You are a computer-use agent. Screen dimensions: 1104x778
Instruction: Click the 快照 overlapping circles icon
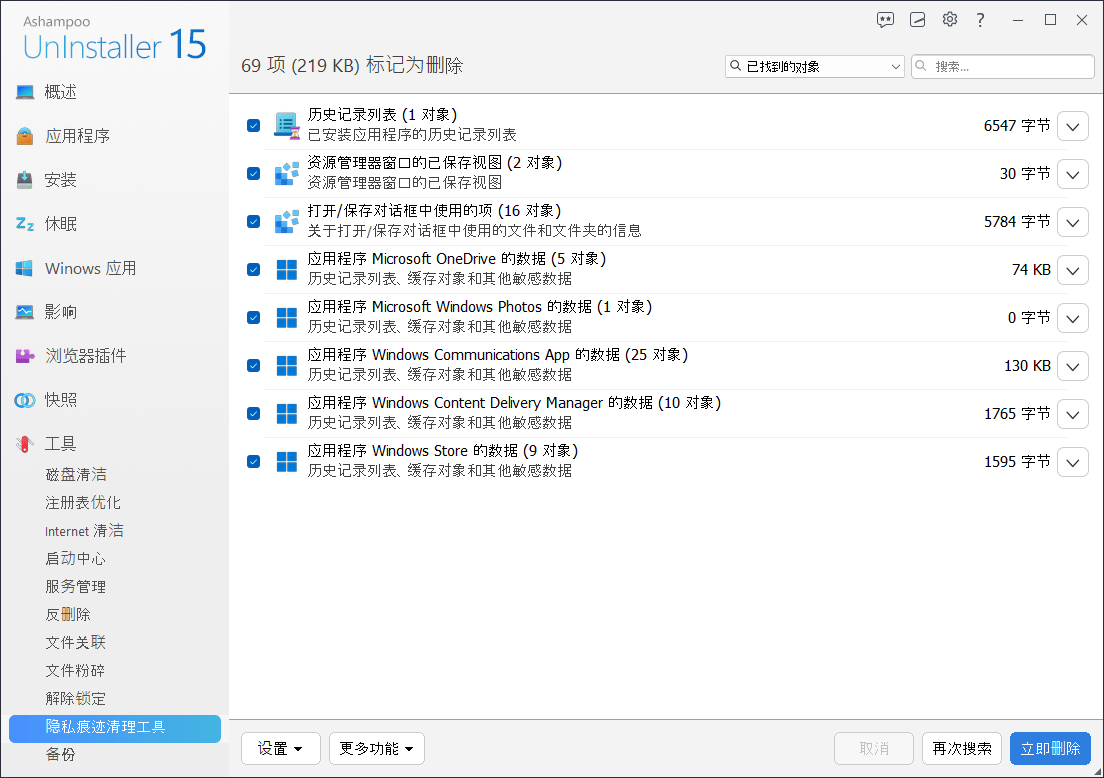coord(25,400)
